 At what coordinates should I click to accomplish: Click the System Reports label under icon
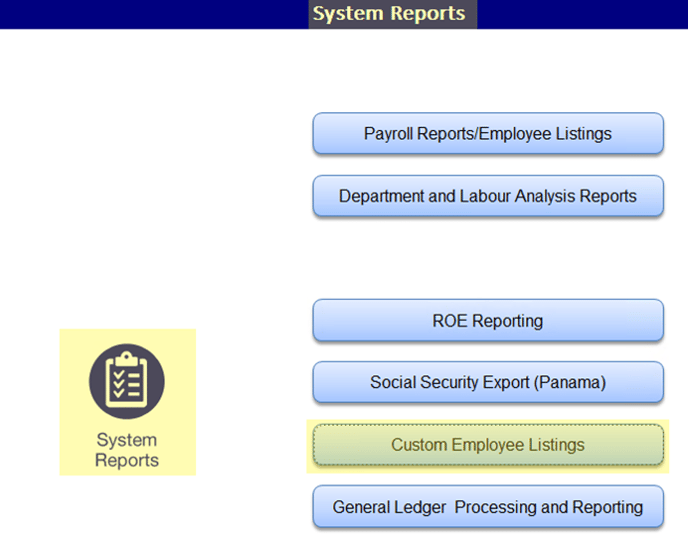pyautogui.click(x=127, y=450)
